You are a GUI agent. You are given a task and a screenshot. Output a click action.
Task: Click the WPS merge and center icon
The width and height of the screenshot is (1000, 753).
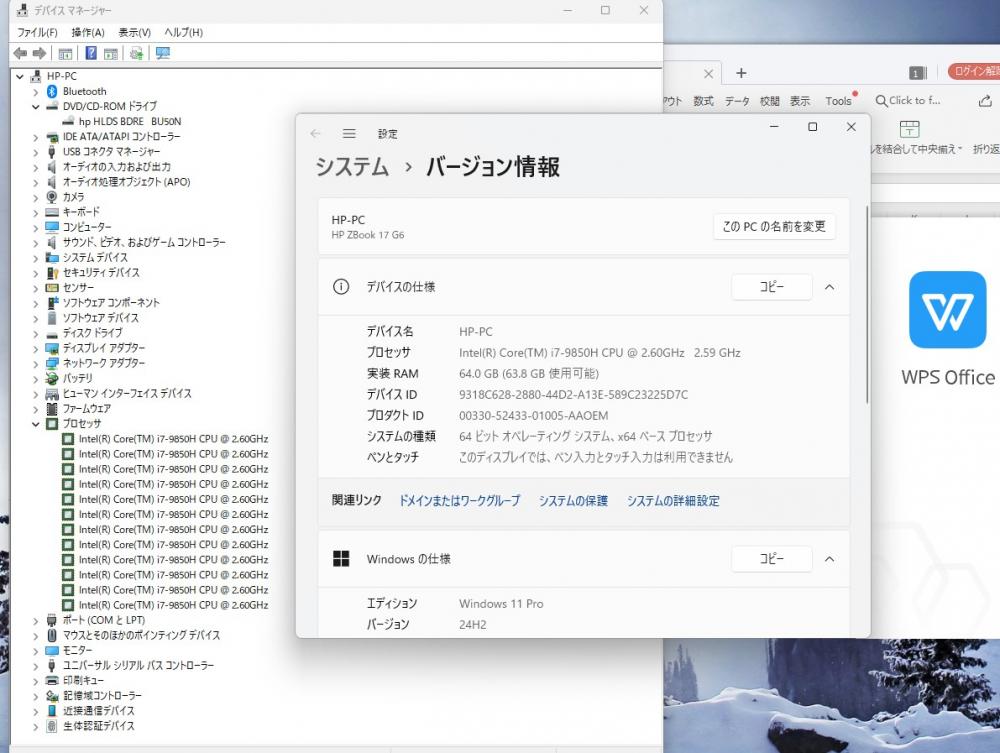(x=909, y=129)
